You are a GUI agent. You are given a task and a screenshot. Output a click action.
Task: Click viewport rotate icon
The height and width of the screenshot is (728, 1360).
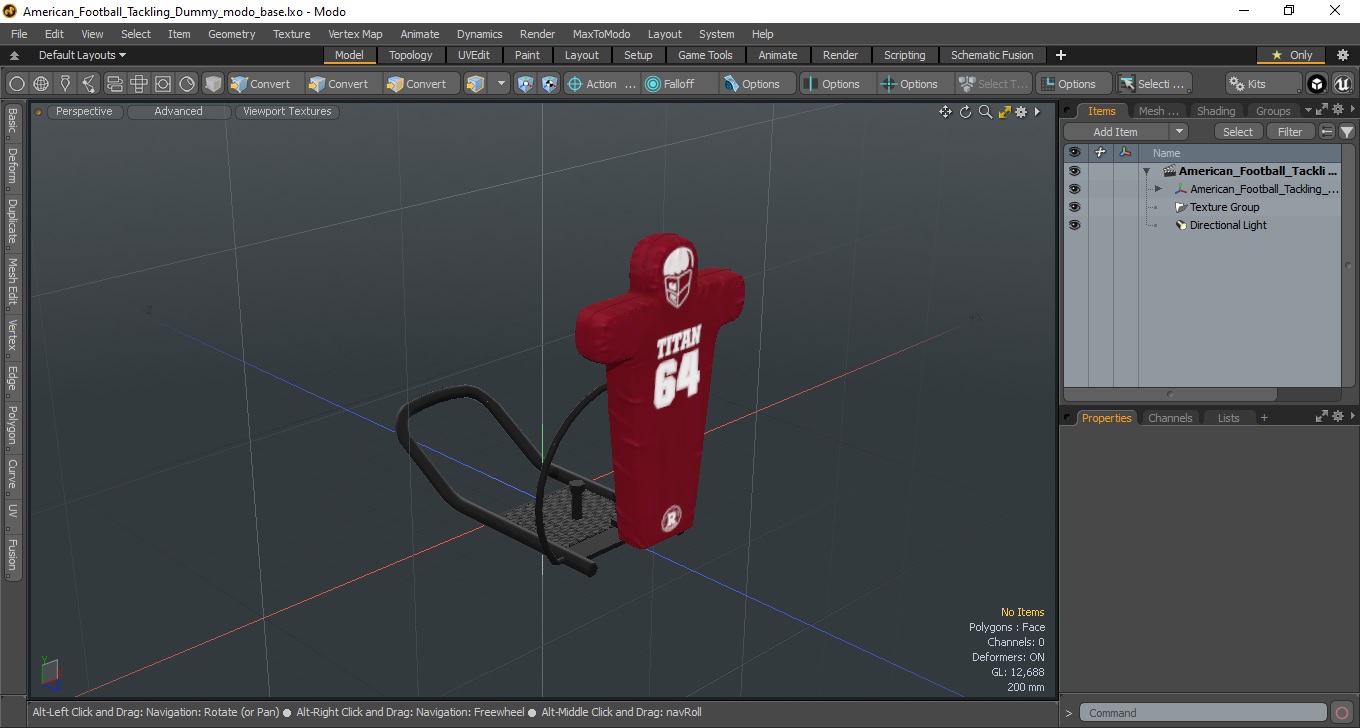coord(966,112)
